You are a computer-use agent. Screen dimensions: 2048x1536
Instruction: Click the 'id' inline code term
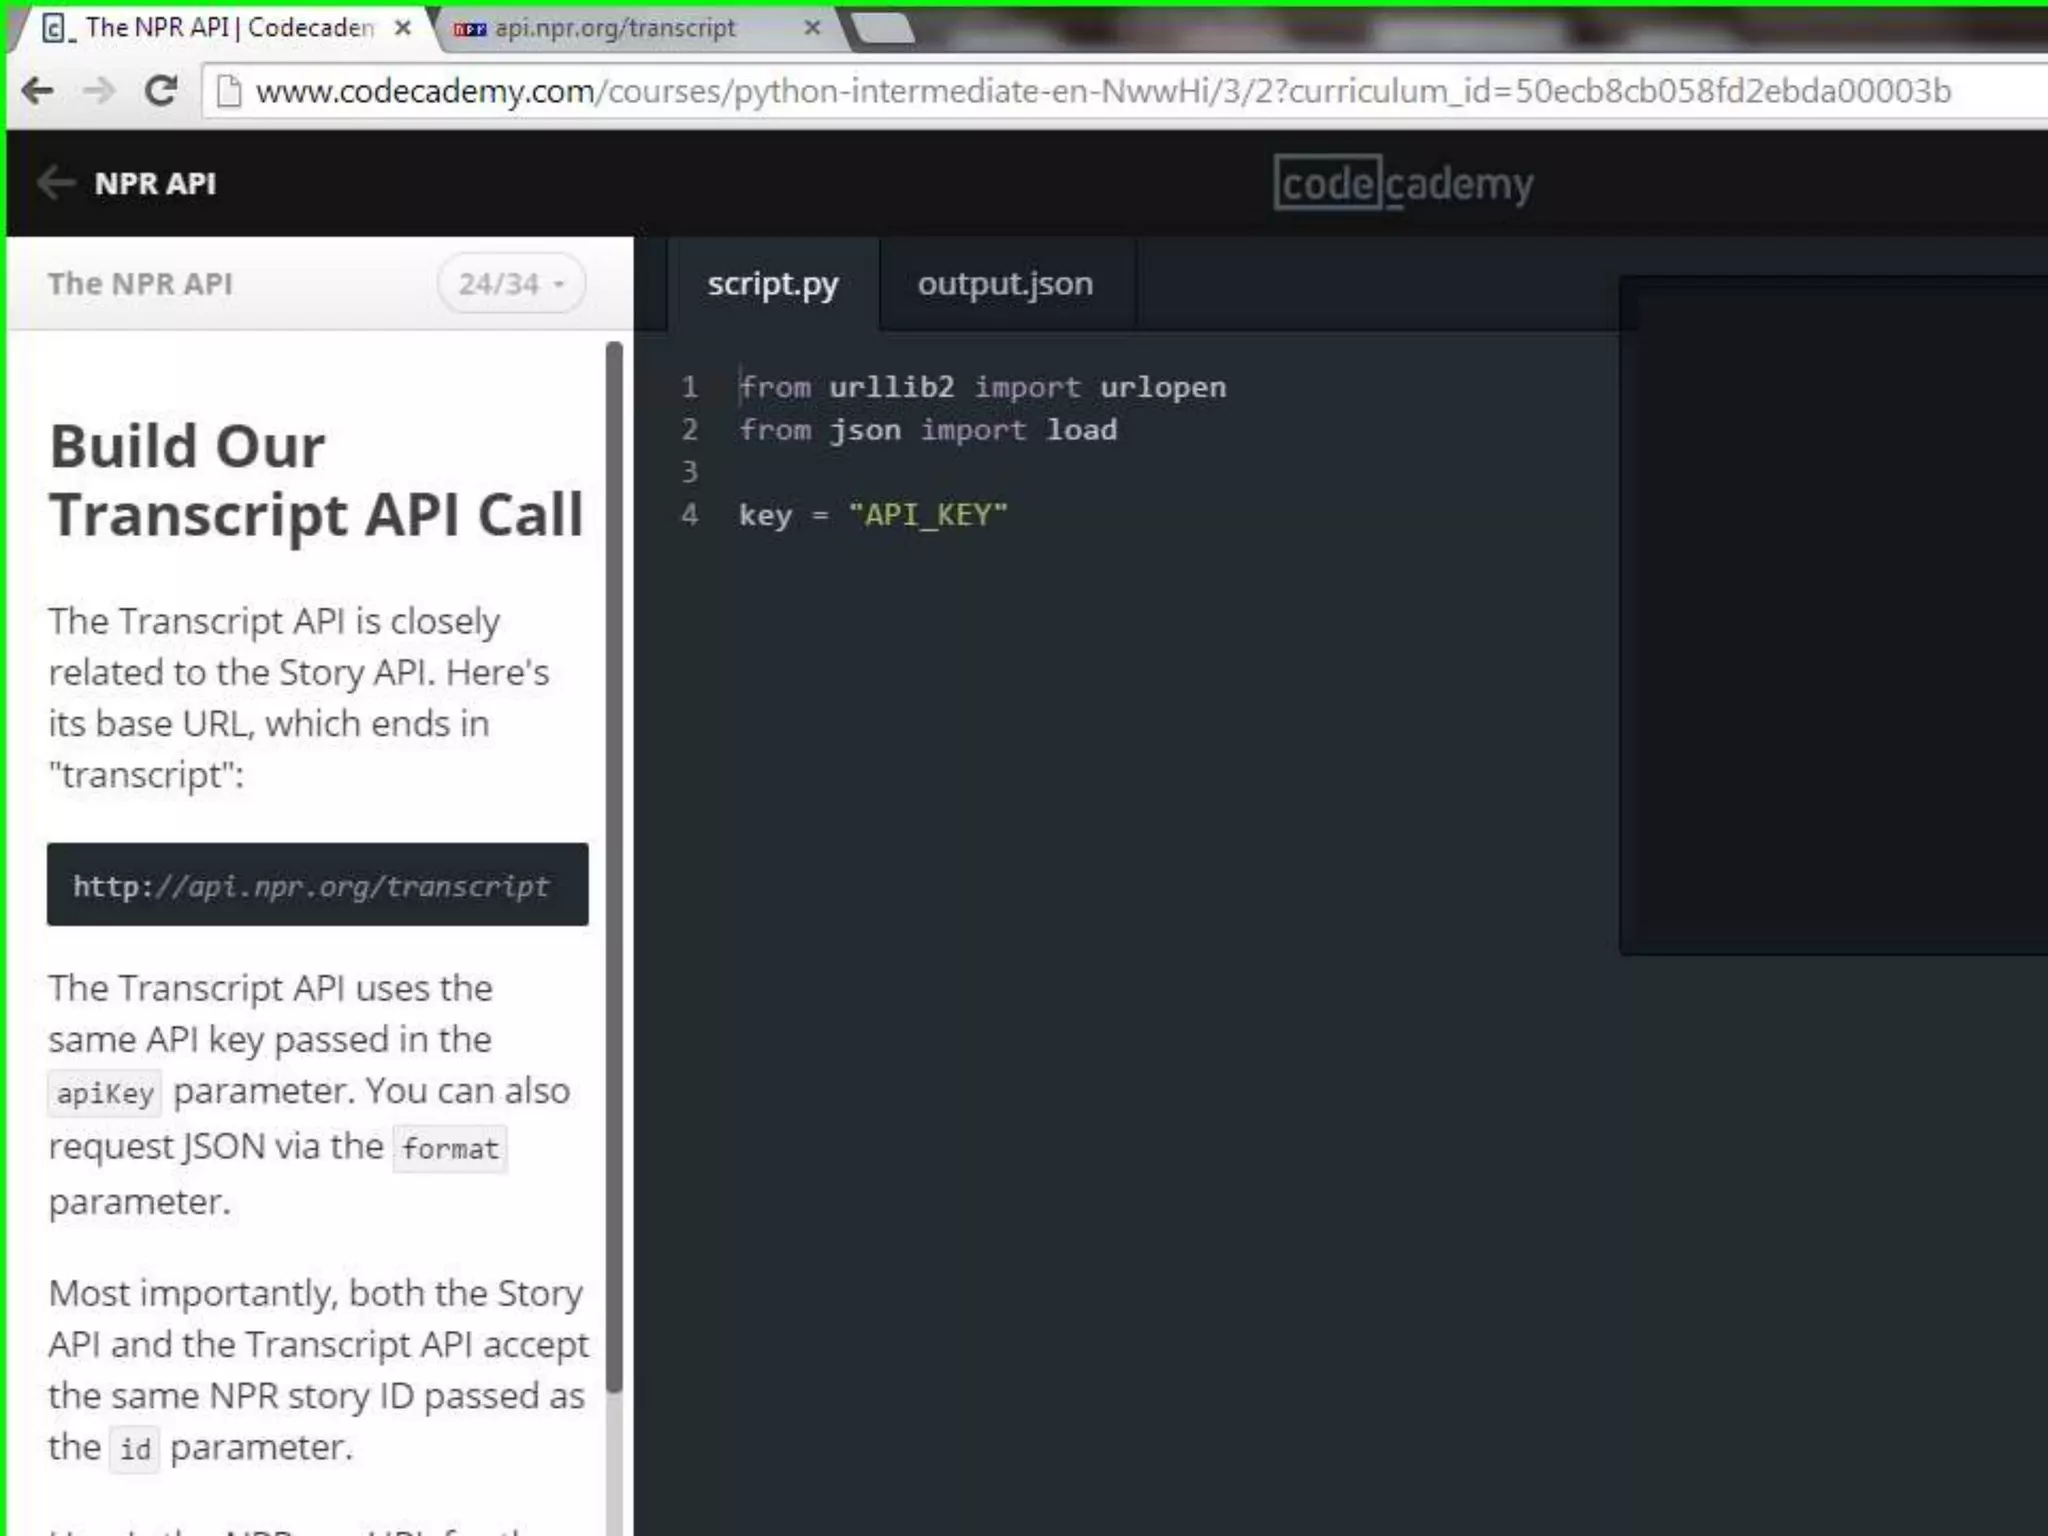click(135, 1449)
